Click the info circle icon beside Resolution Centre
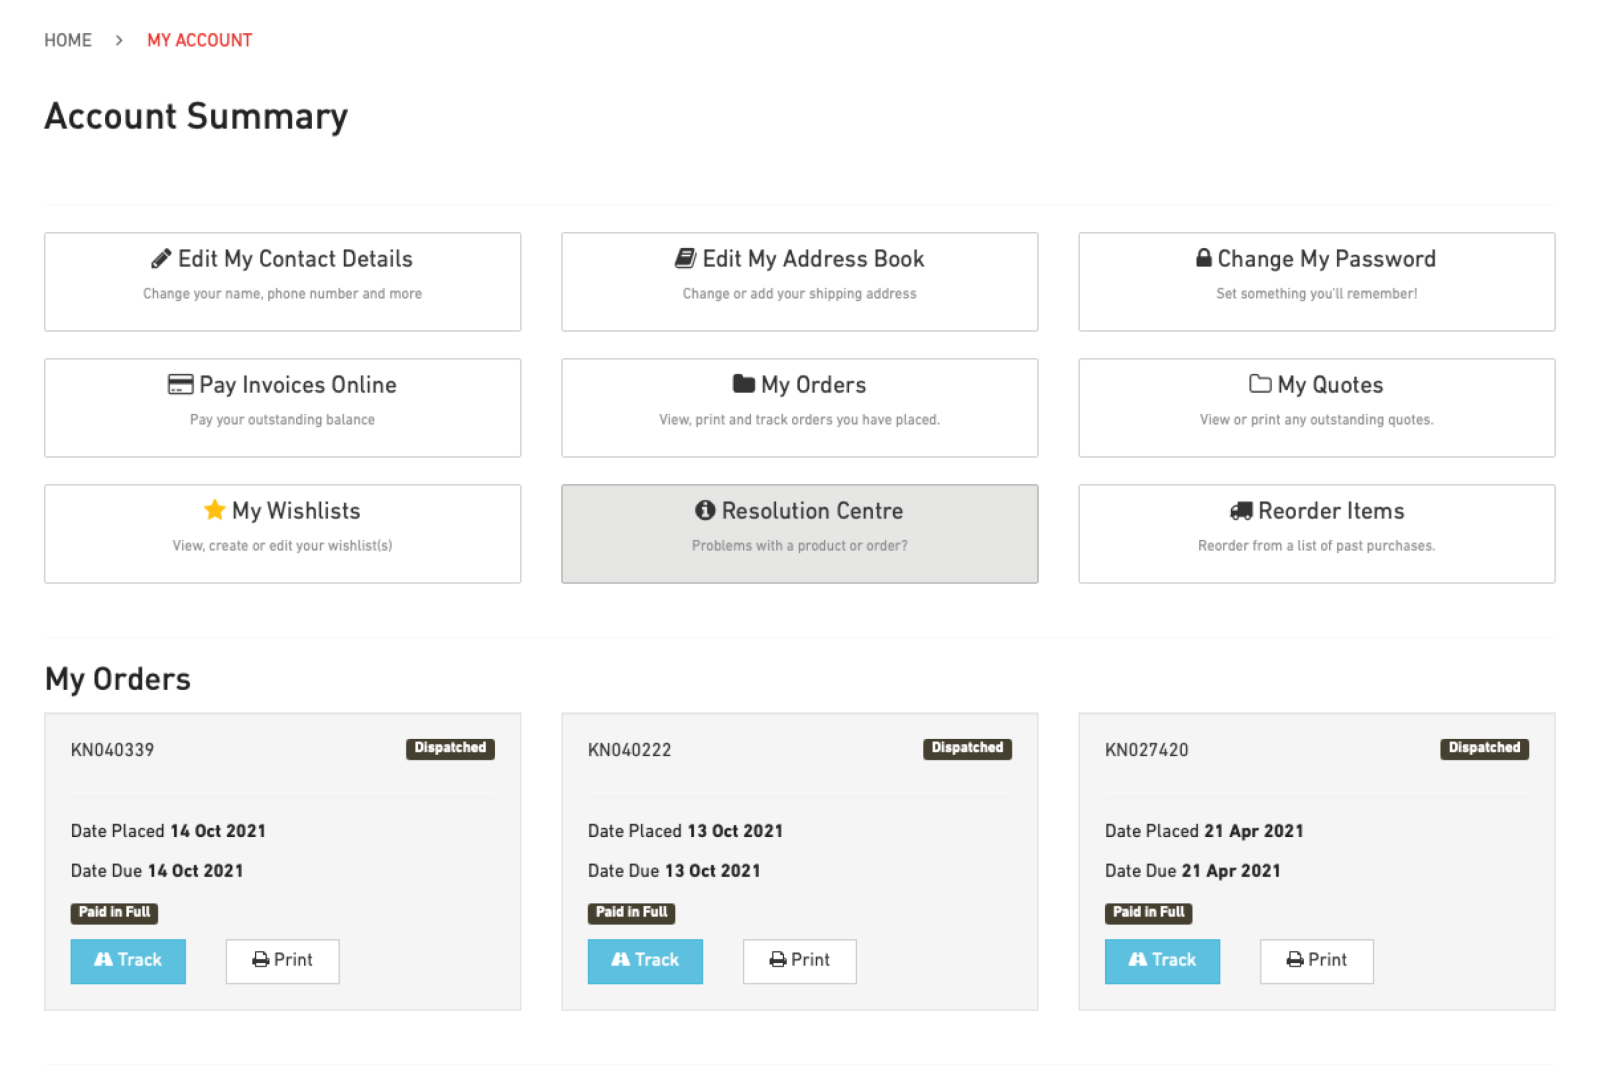 pos(705,510)
